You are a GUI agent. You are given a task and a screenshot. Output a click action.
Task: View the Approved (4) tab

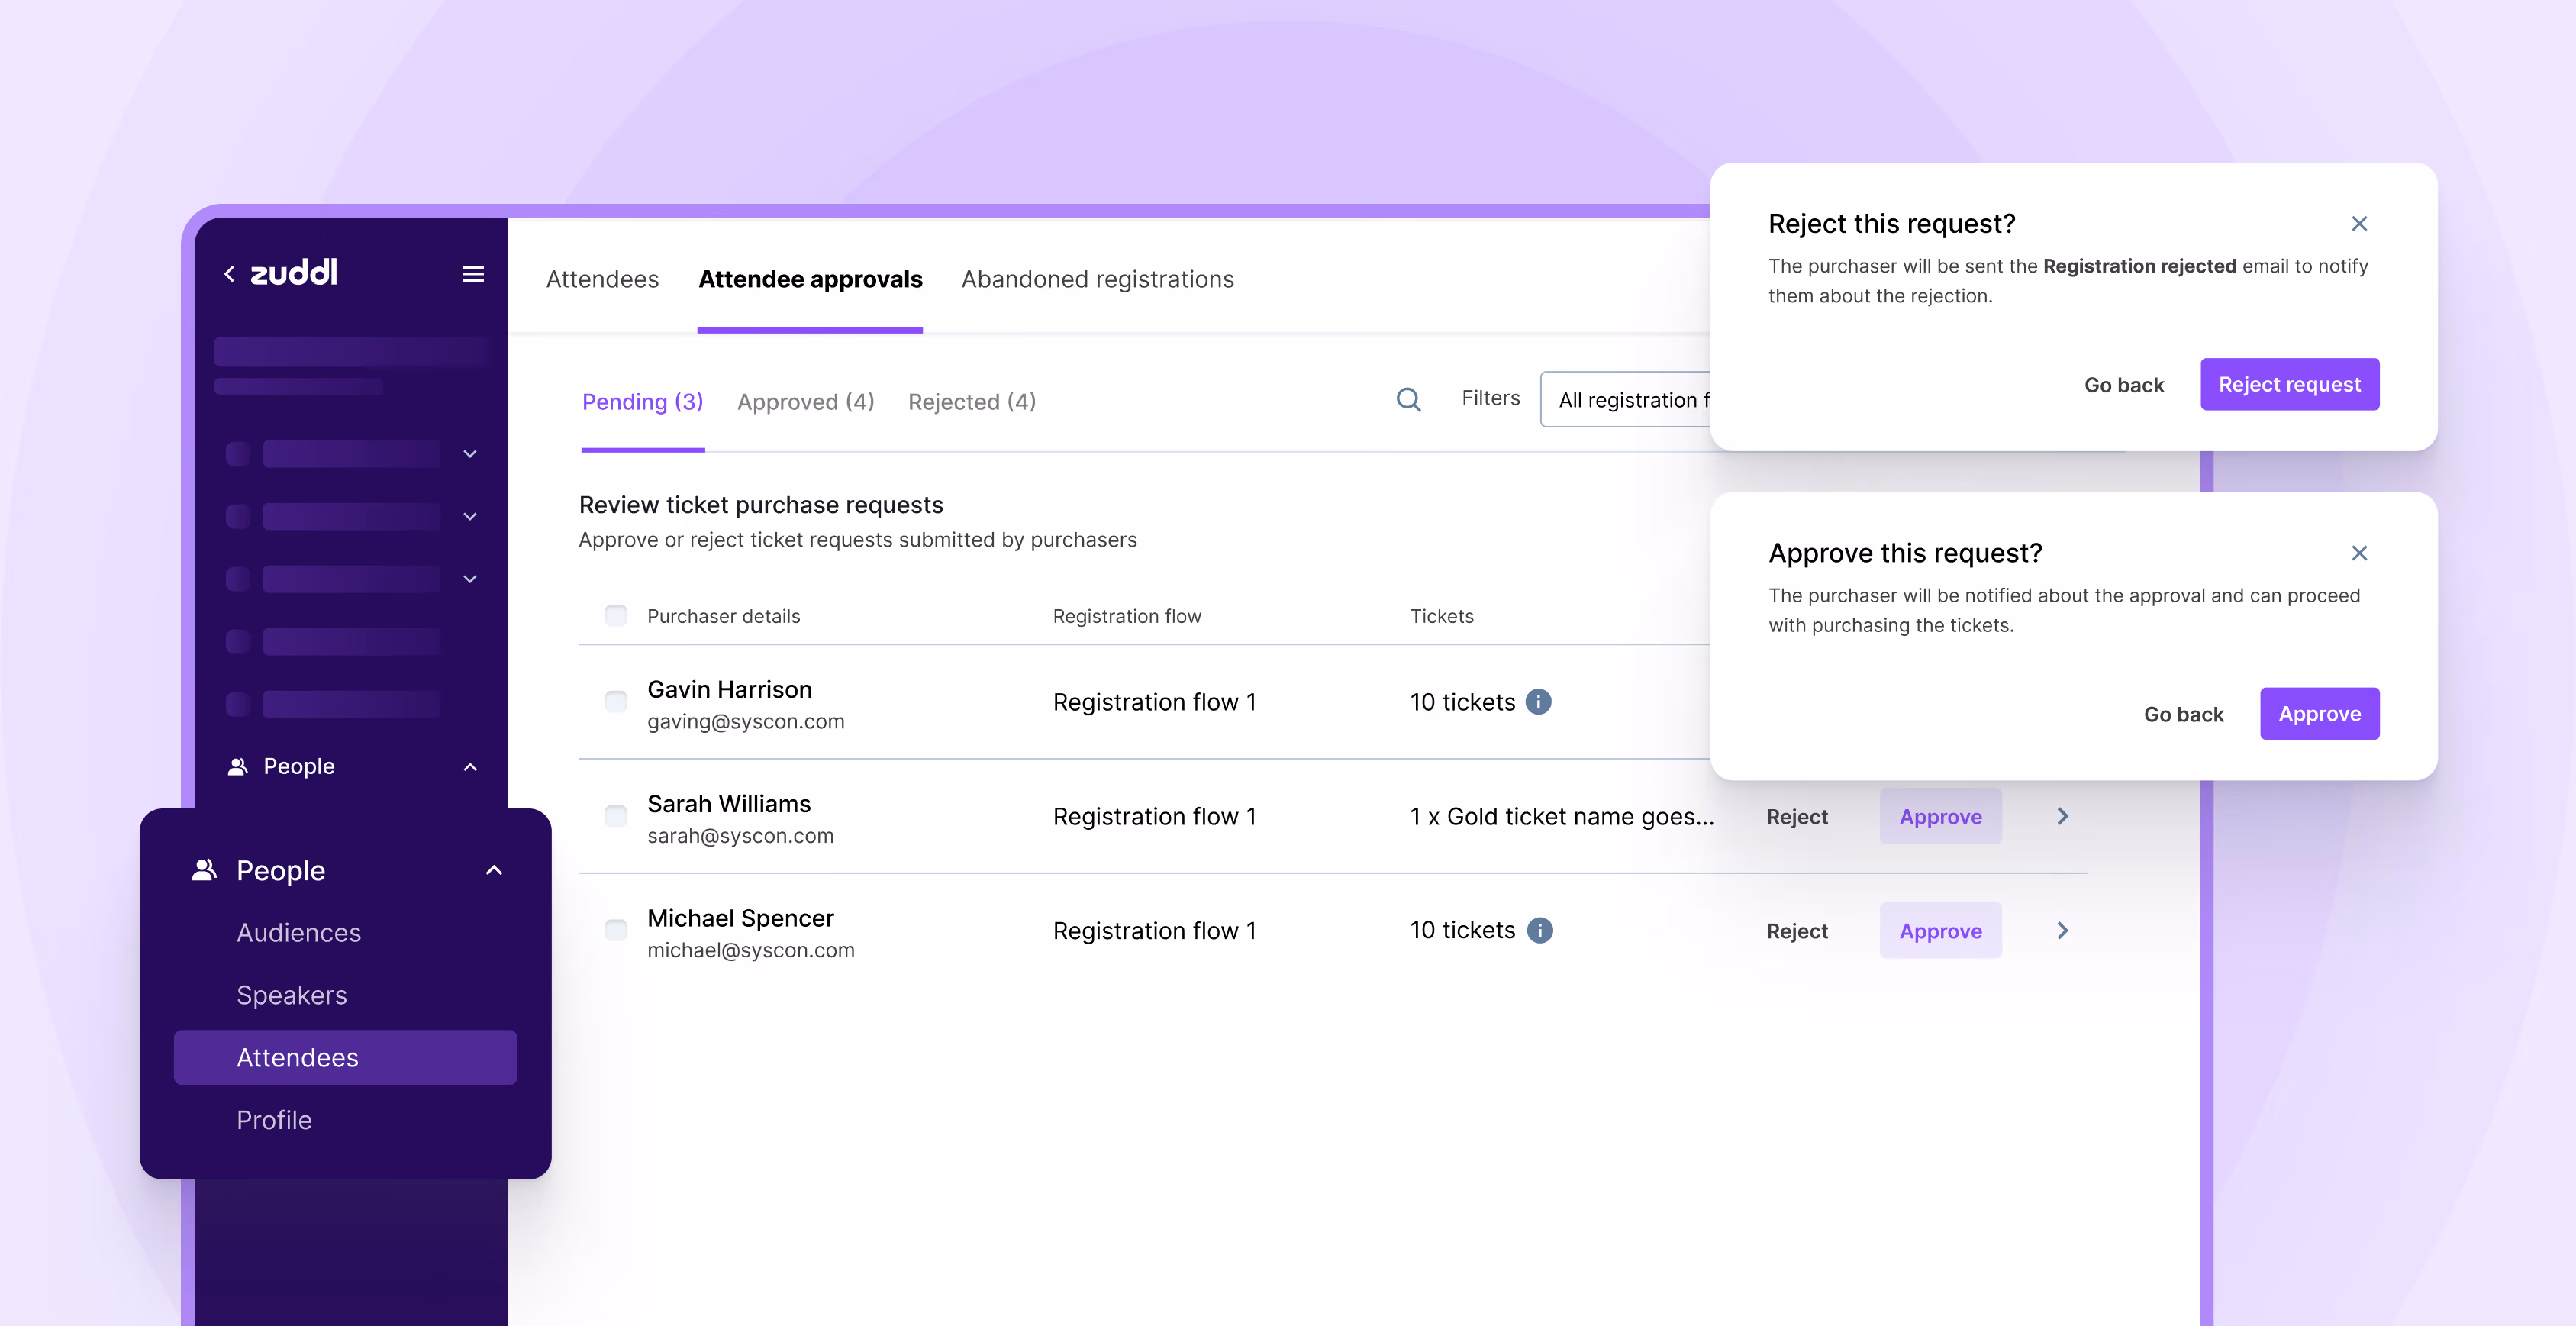(x=805, y=402)
